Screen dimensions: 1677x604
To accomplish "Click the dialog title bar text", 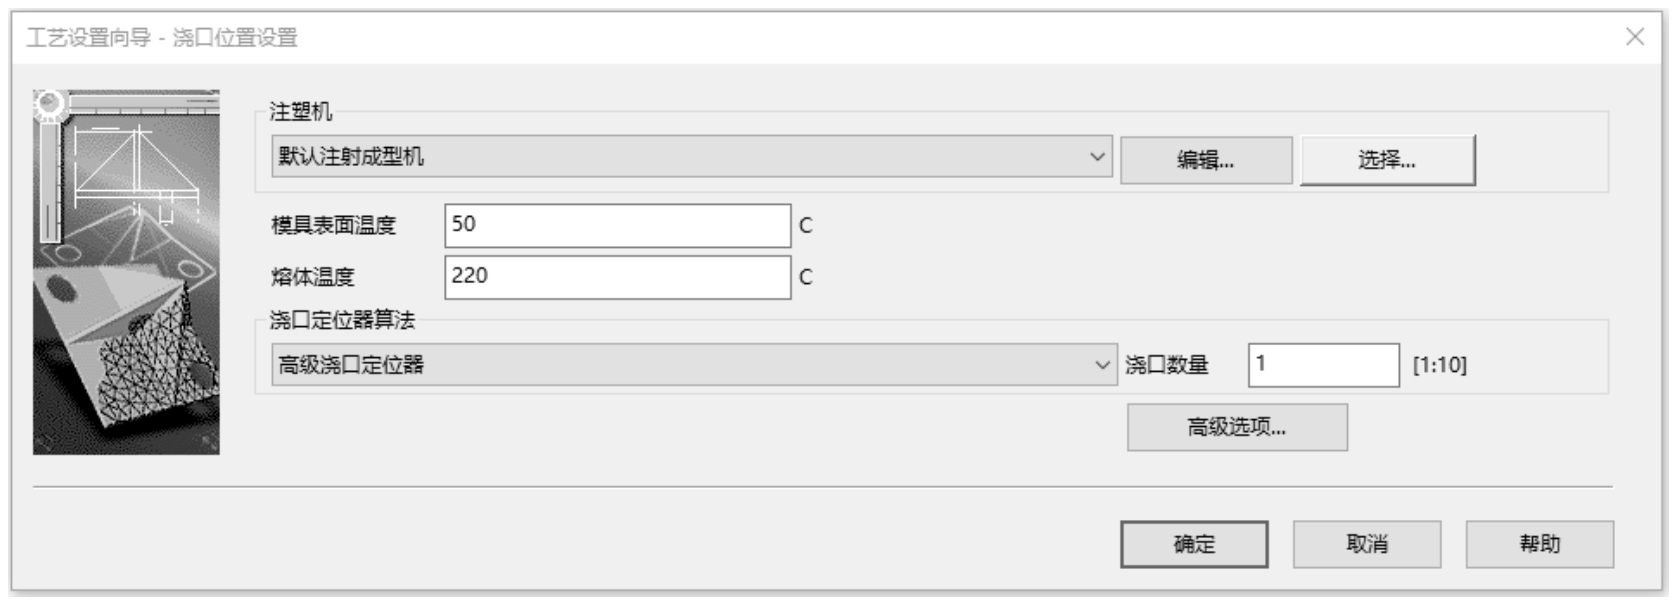I will 162,38.
